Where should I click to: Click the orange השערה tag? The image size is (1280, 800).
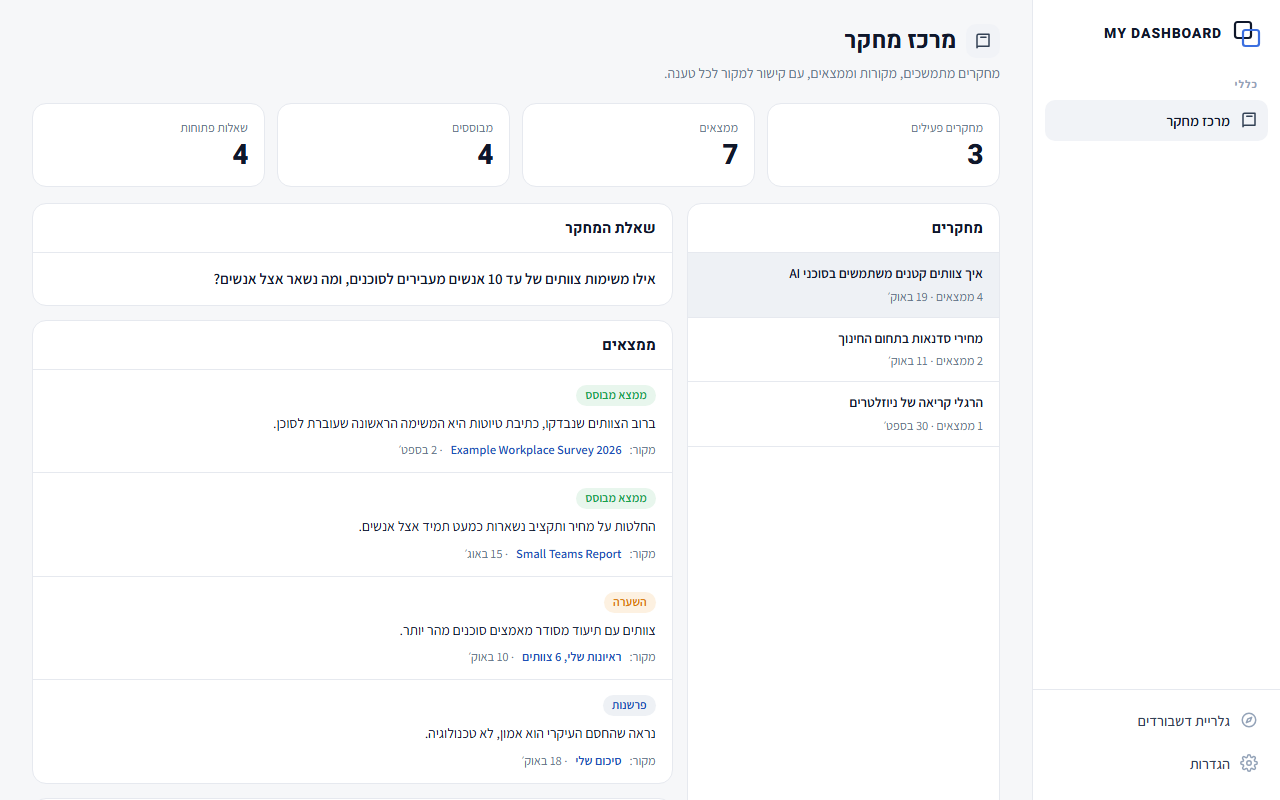coord(630,602)
